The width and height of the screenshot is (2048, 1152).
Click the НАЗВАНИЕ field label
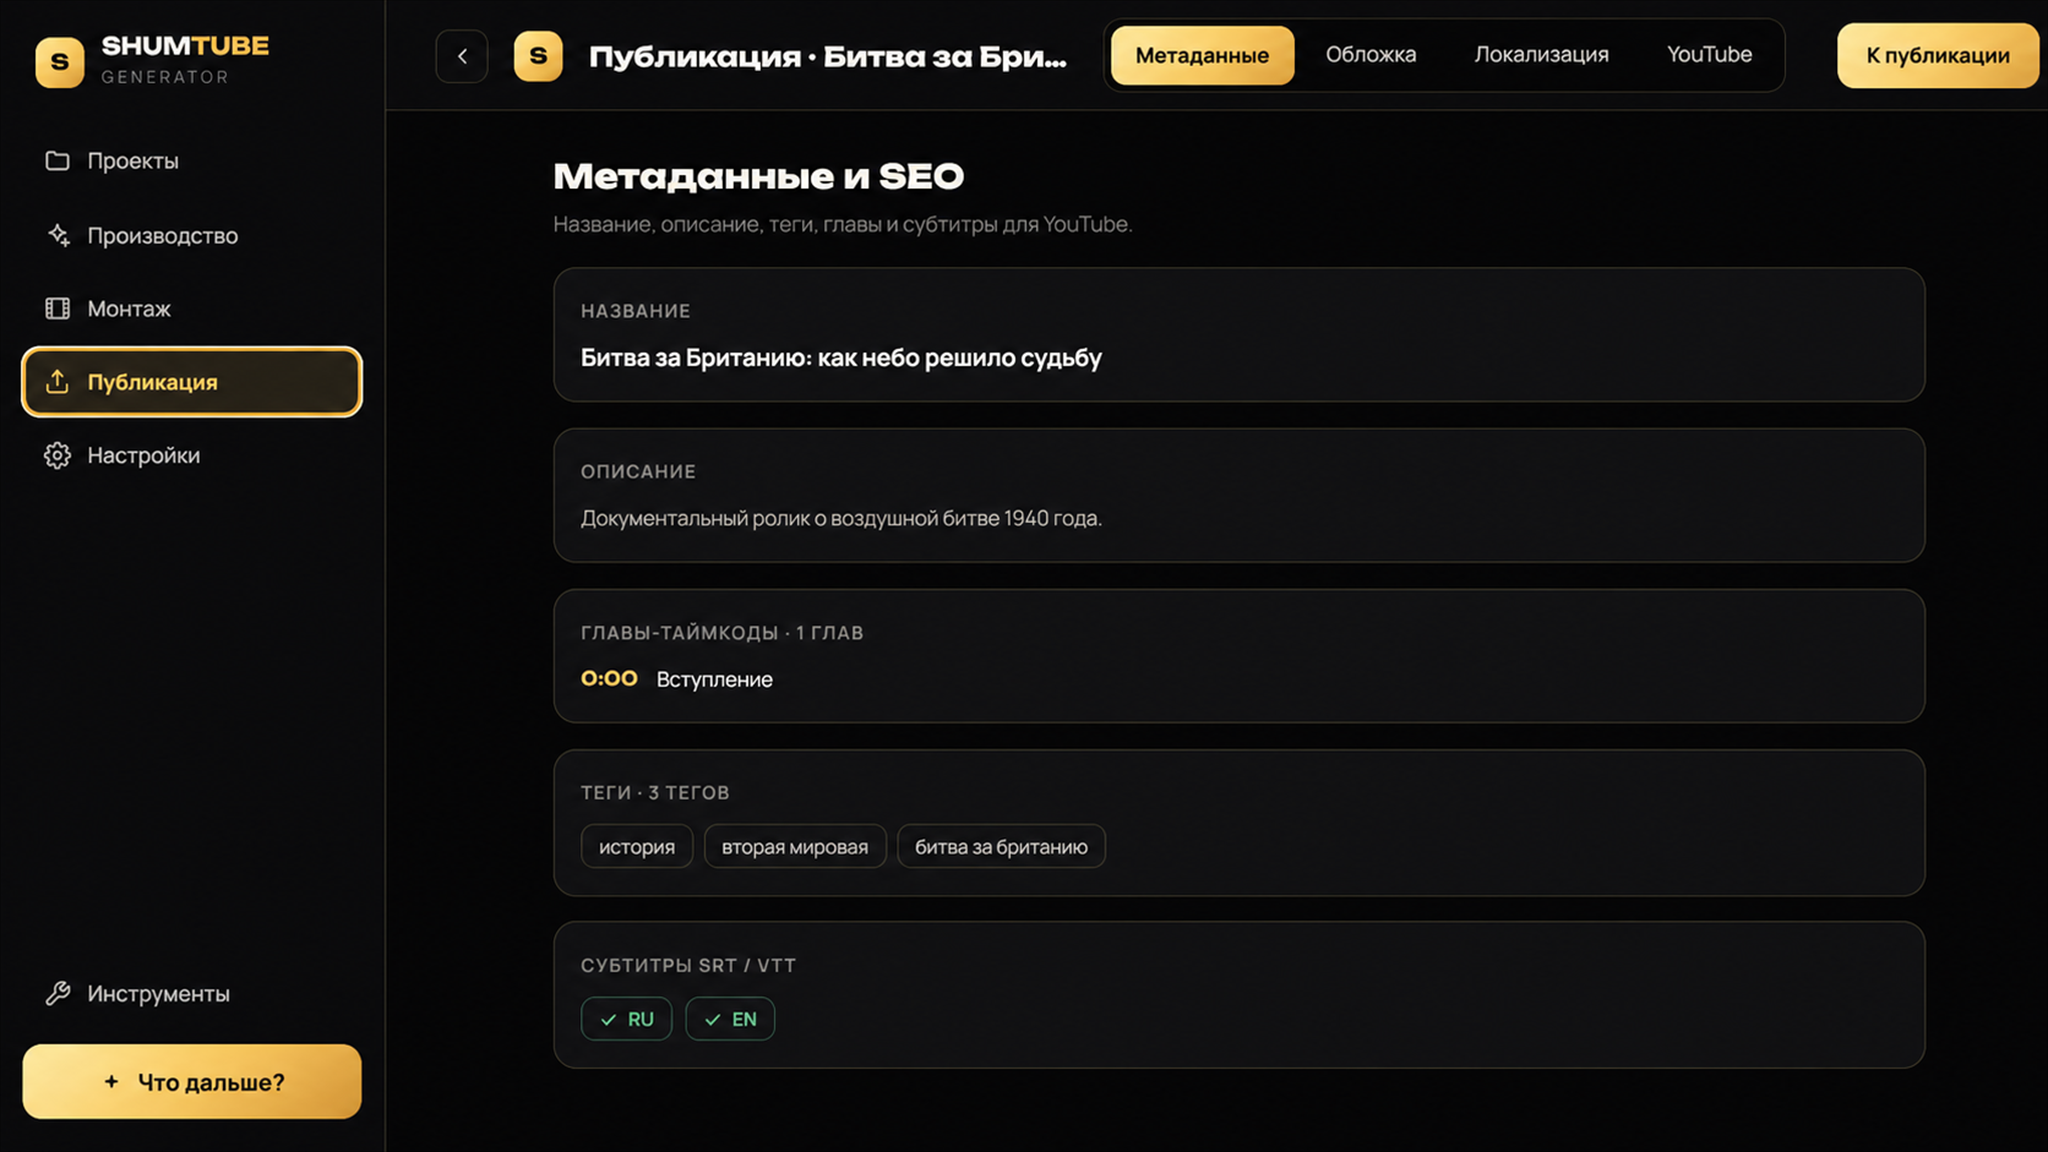[x=635, y=311]
